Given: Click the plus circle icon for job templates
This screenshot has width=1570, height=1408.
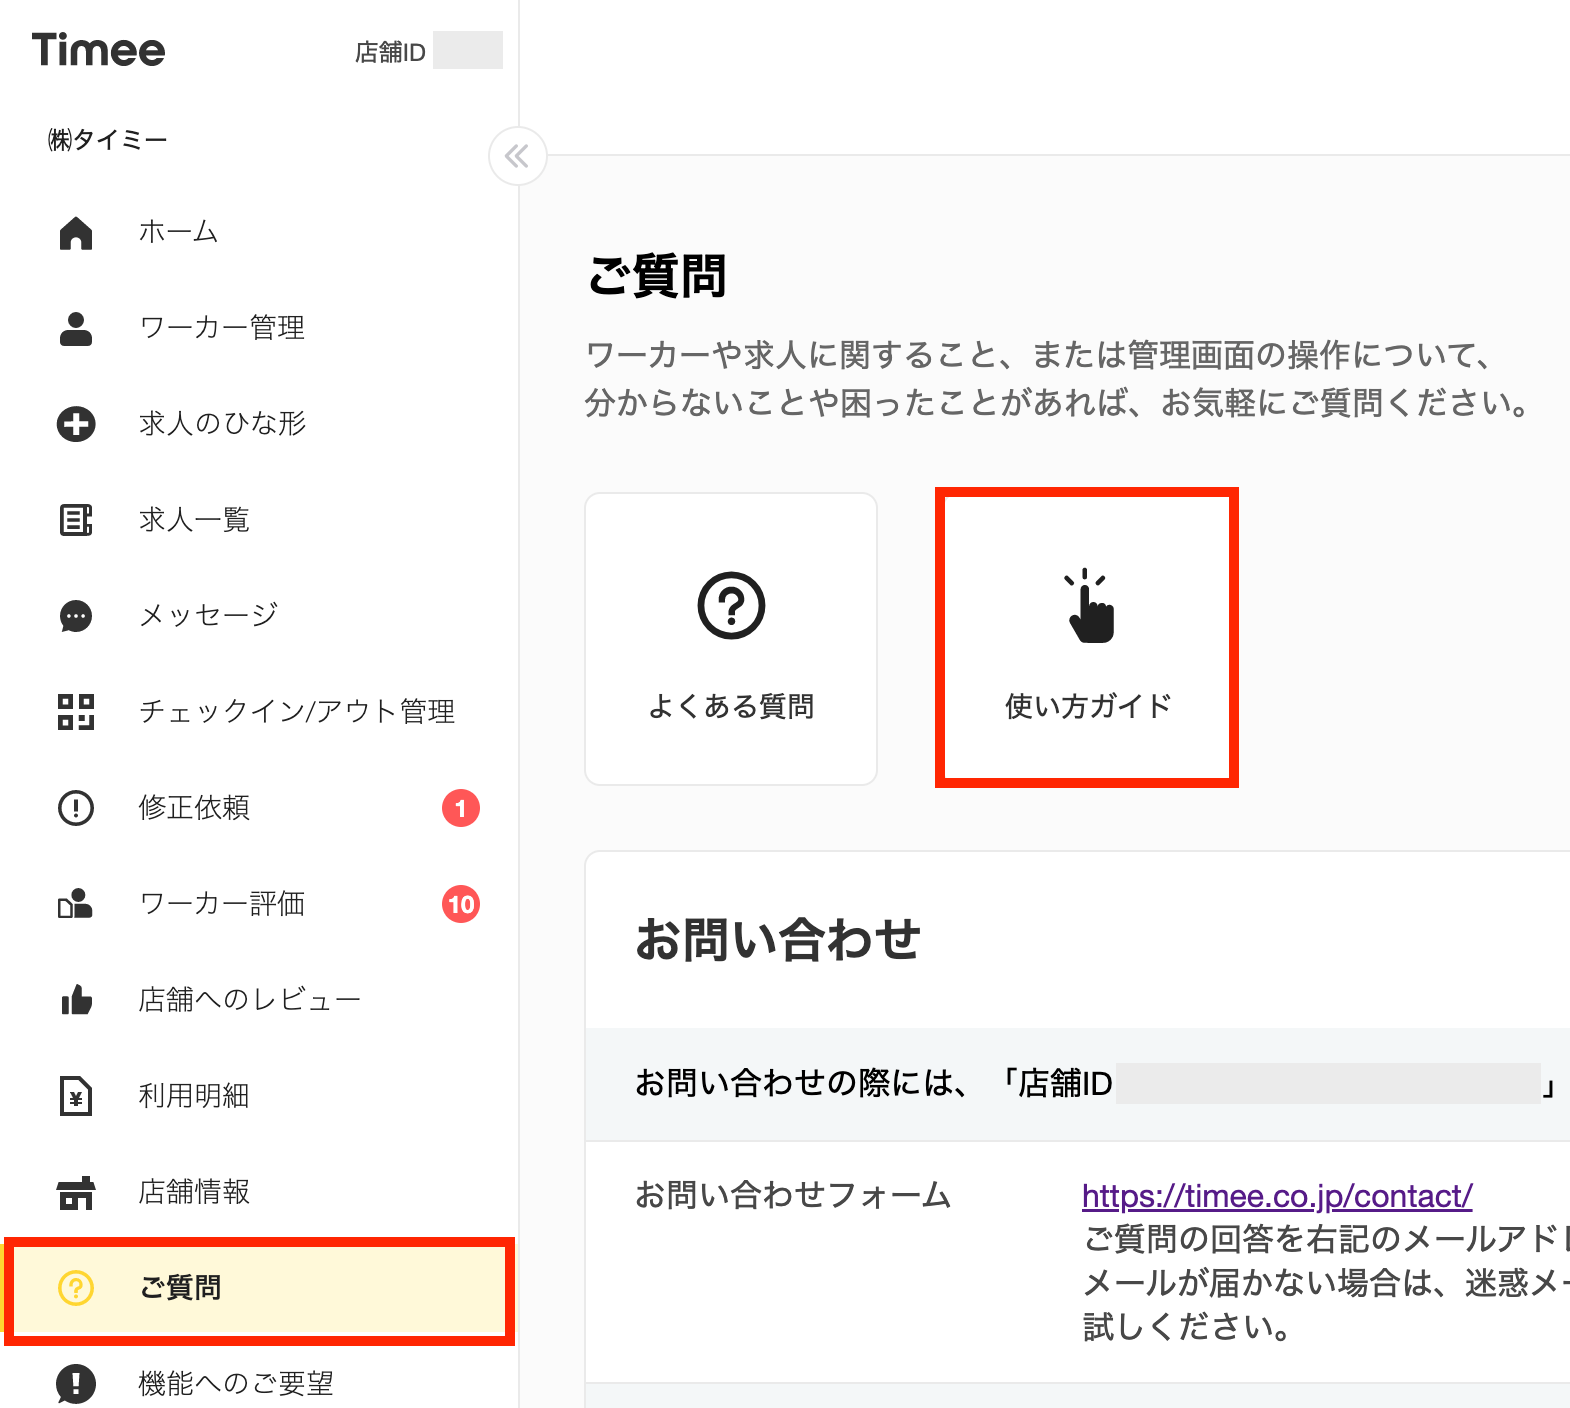Looking at the screenshot, I should 76,424.
